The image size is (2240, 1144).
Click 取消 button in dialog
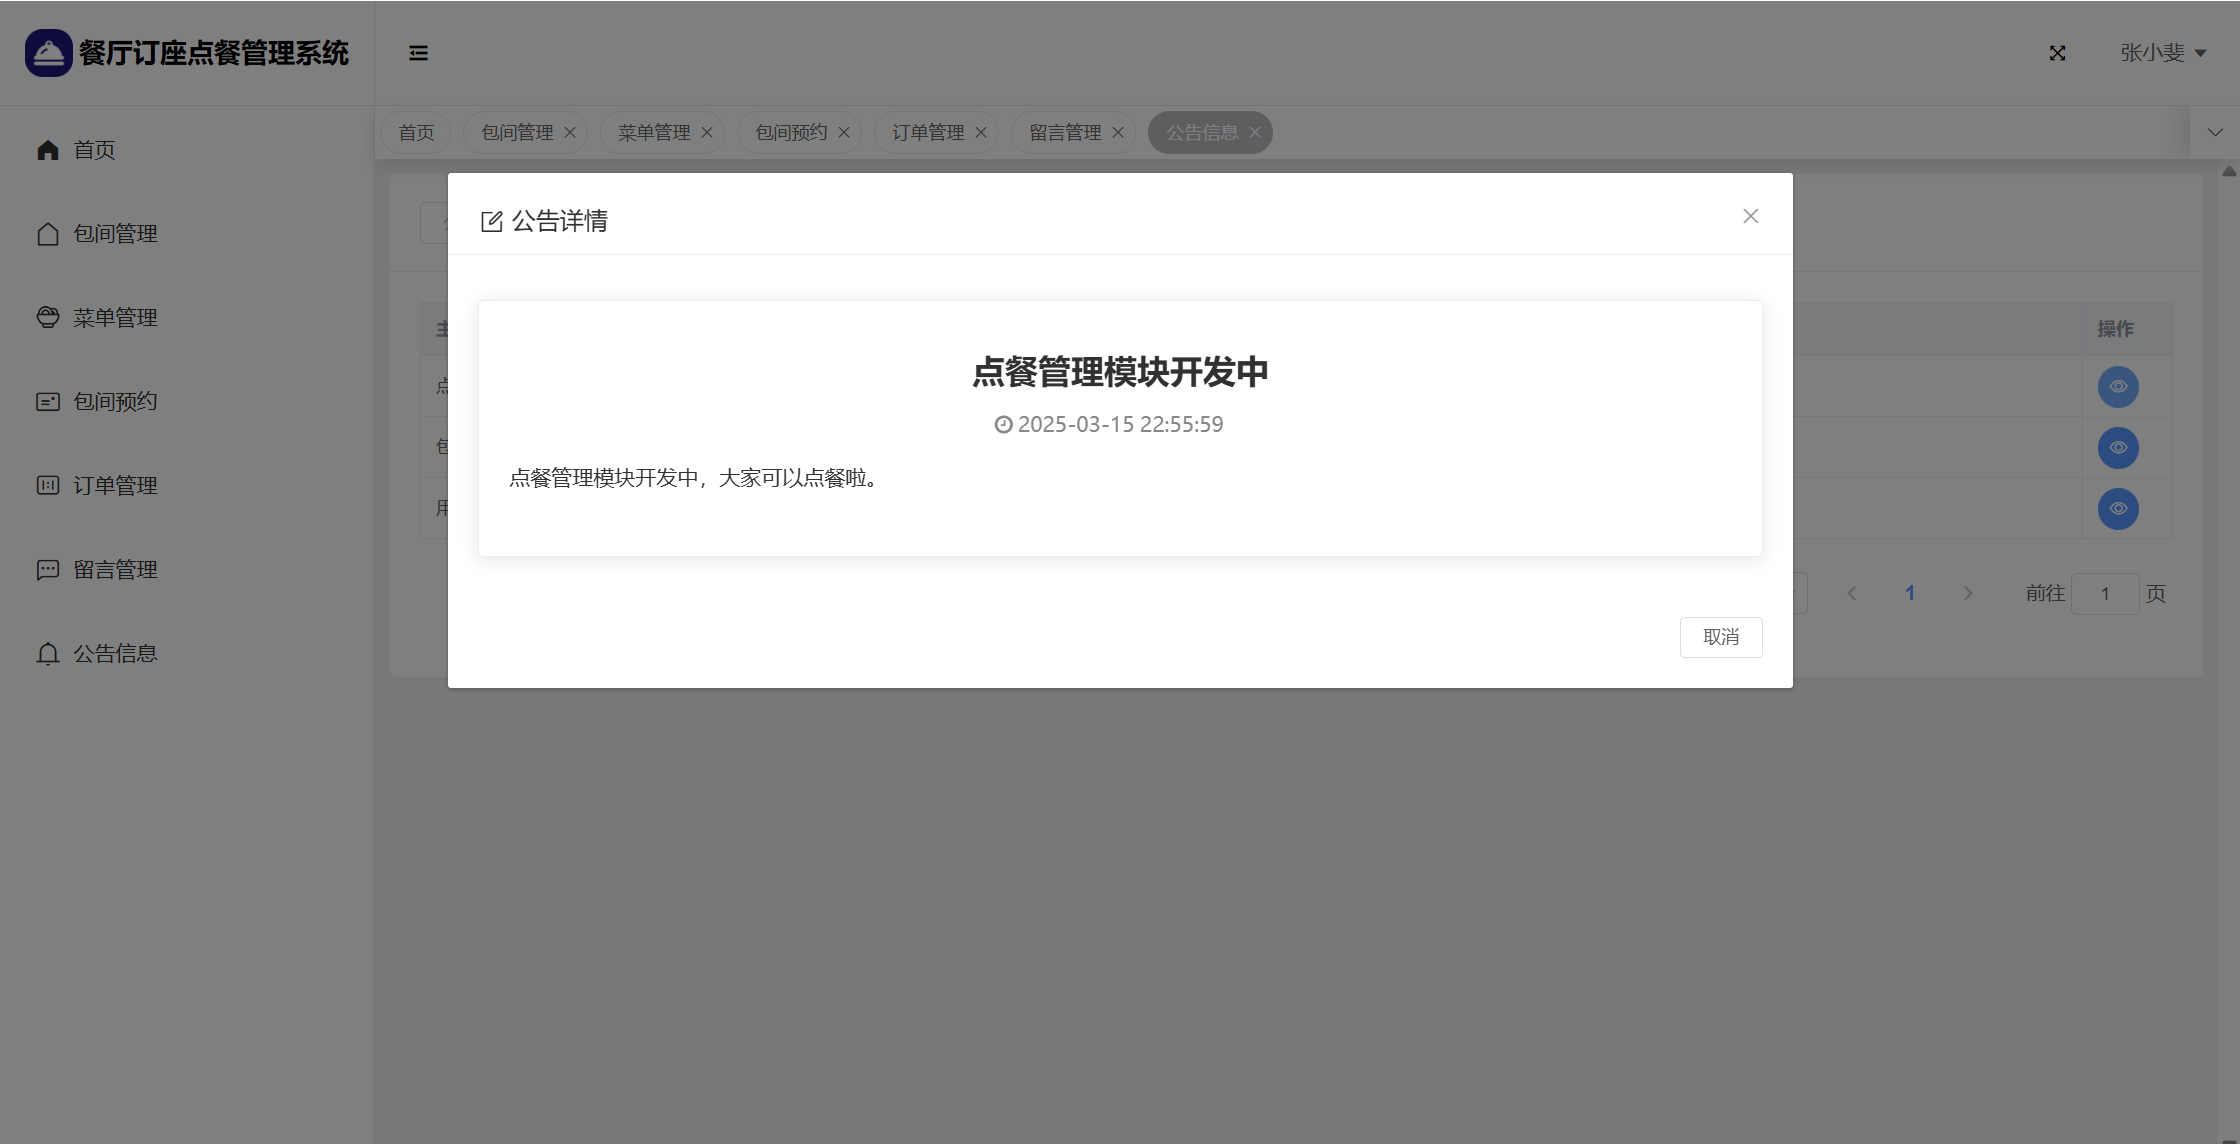(x=1720, y=637)
